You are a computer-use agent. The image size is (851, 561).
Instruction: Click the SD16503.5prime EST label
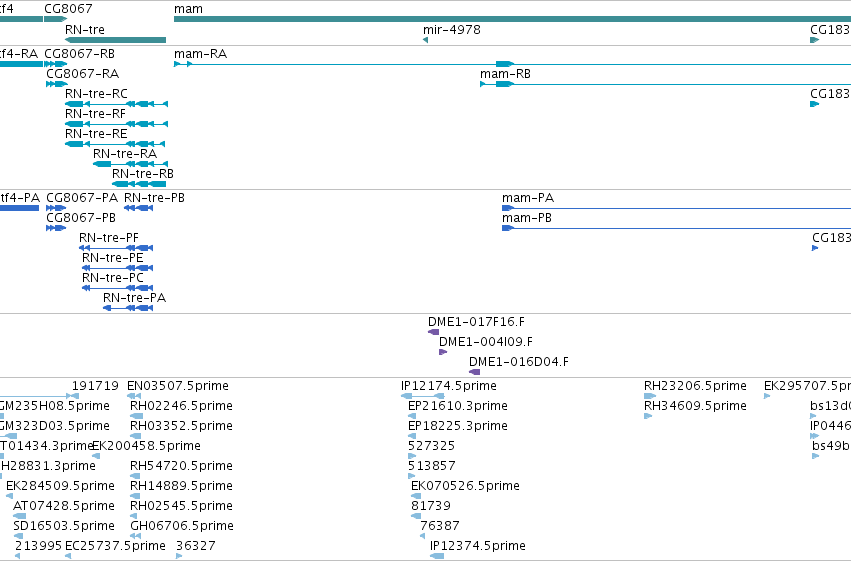coord(64,526)
